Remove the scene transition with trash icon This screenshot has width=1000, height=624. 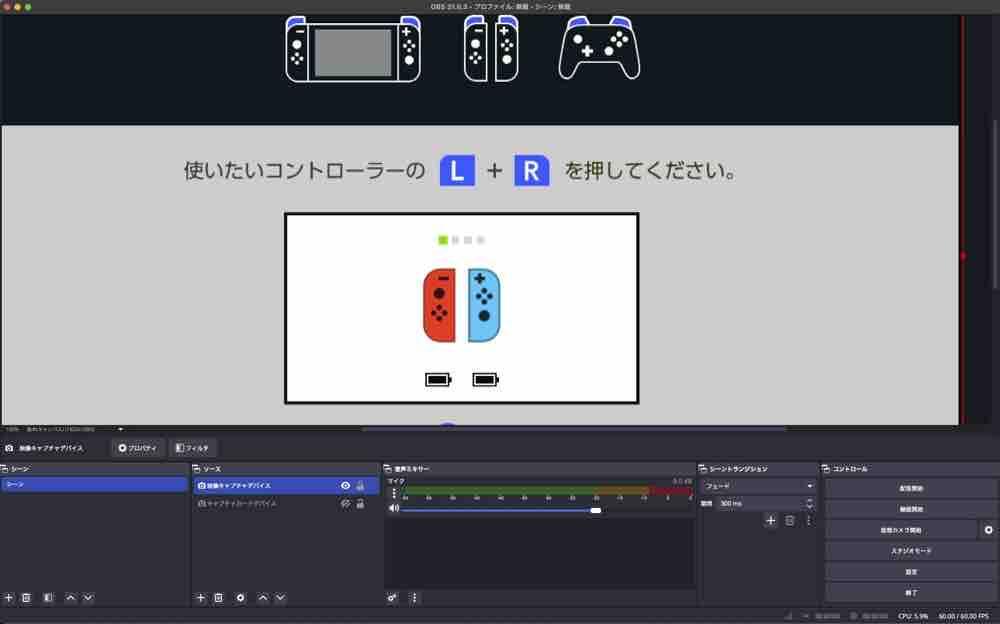coord(790,521)
